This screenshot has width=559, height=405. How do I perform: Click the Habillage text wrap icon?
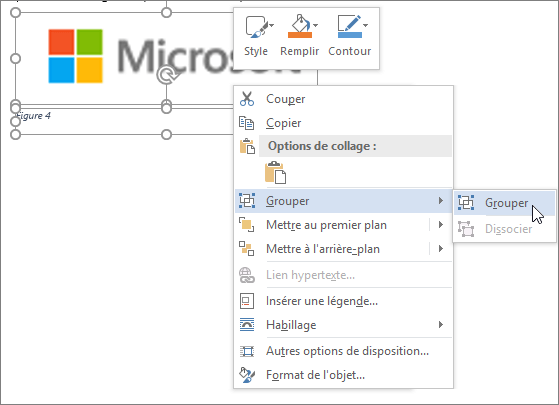point(247,325)
